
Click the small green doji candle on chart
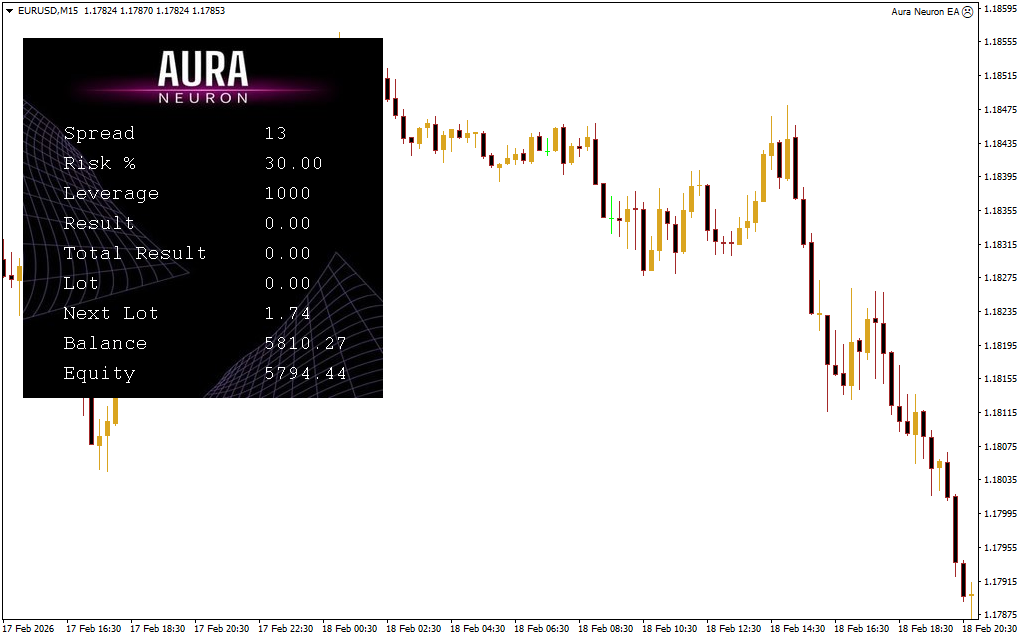611,217
